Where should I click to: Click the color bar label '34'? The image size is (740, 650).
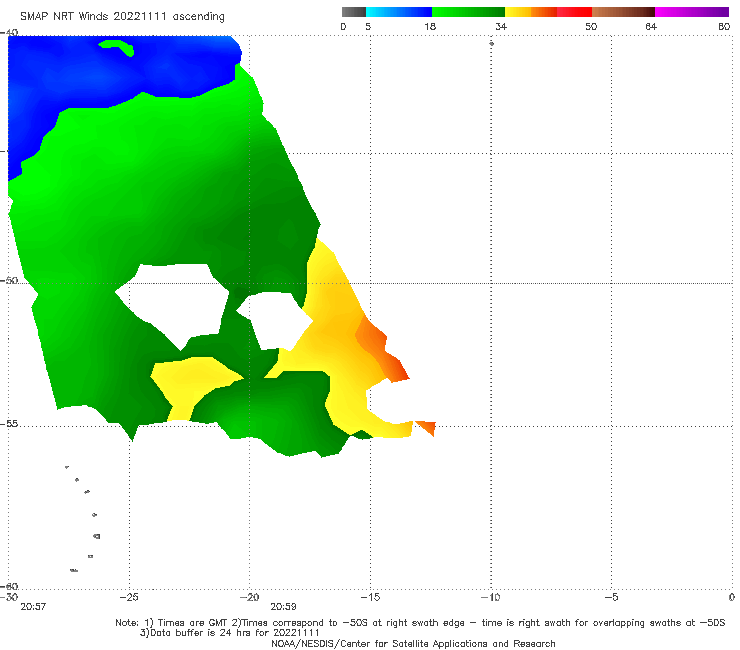pyautogui.click(x=501, y=26)
